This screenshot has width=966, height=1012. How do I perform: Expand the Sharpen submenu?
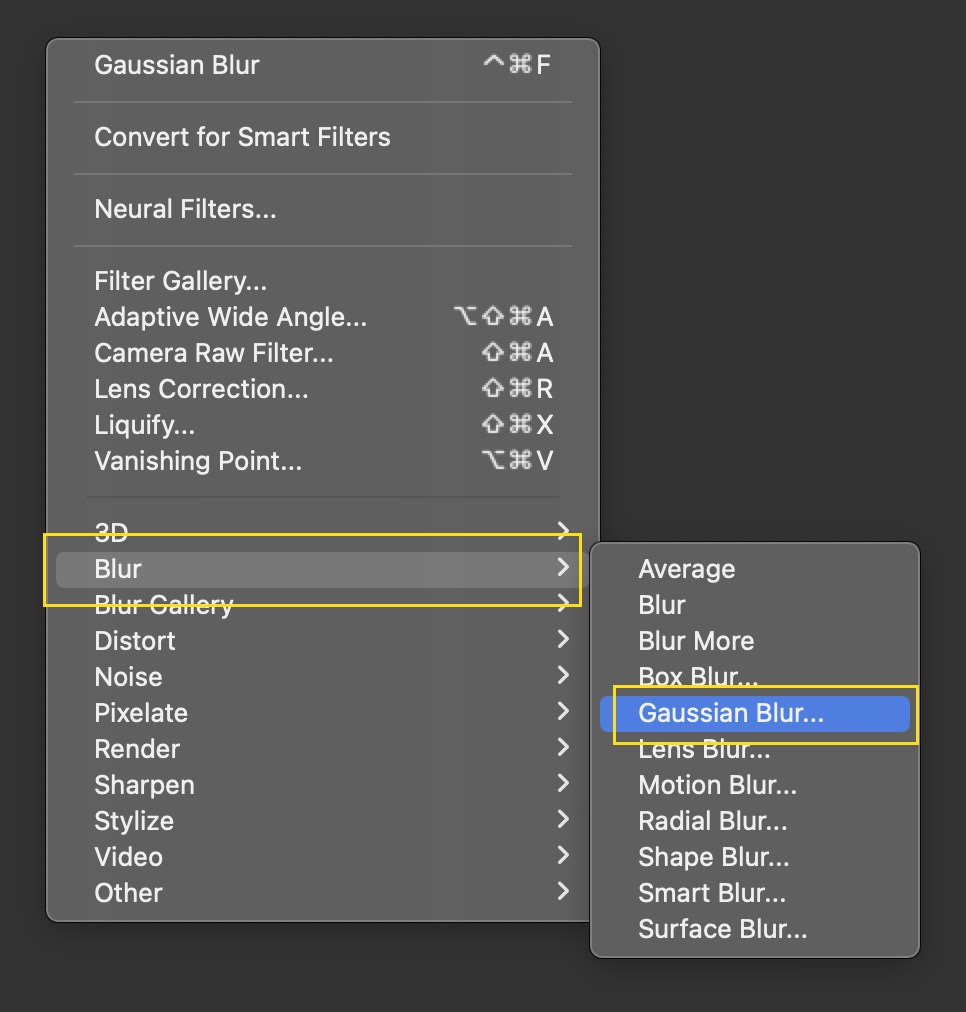[563, 784]
